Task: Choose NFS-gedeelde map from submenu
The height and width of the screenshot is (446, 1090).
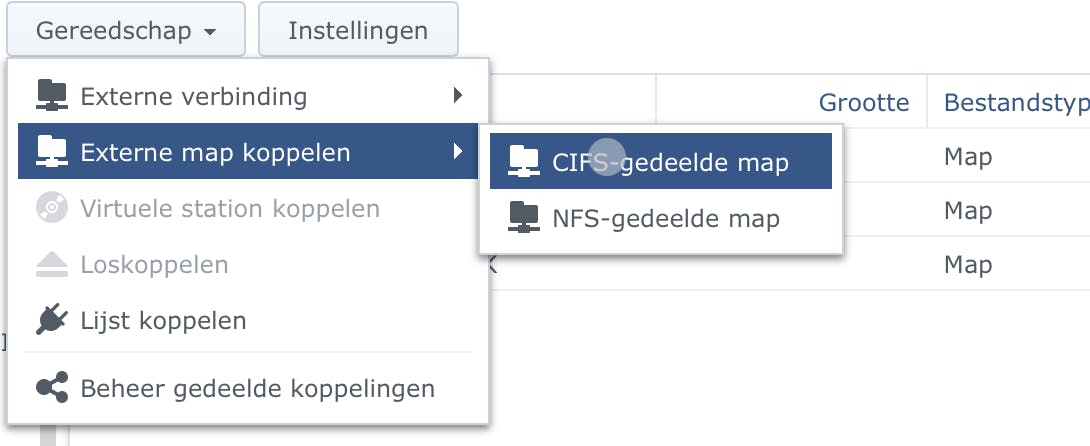Action: [666, 217]
